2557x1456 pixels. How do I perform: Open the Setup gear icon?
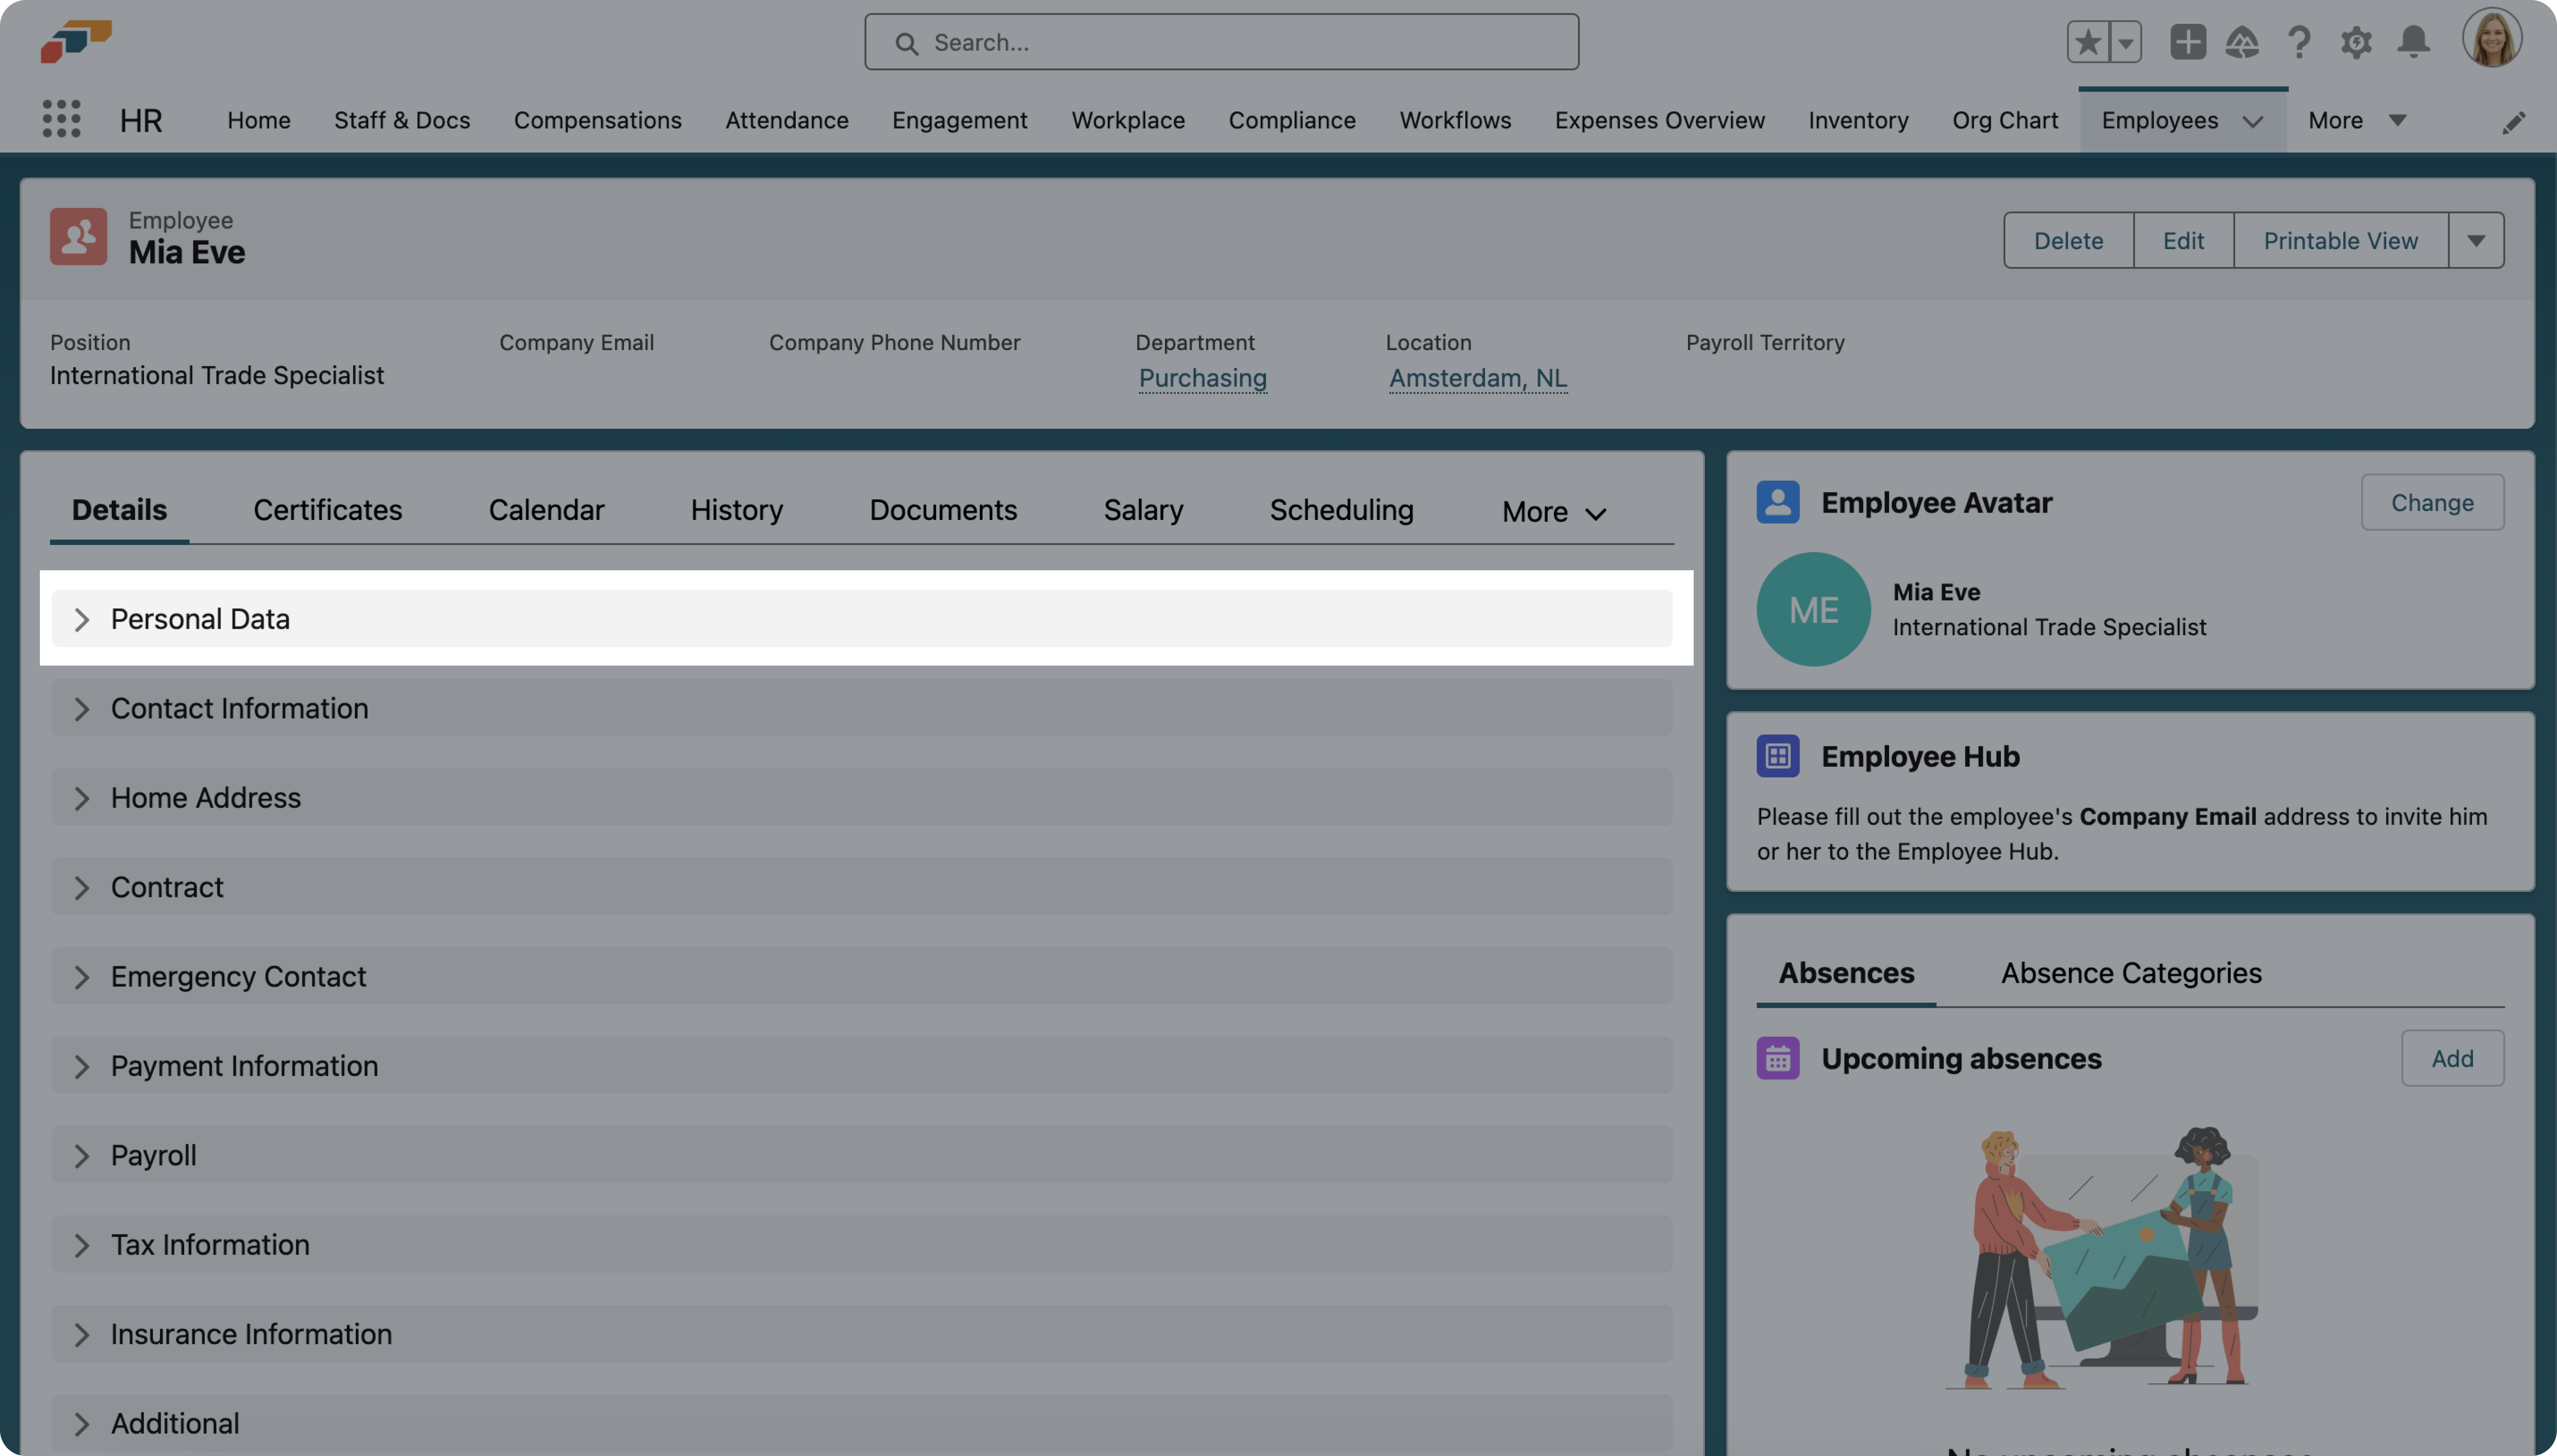point(2356,42)
